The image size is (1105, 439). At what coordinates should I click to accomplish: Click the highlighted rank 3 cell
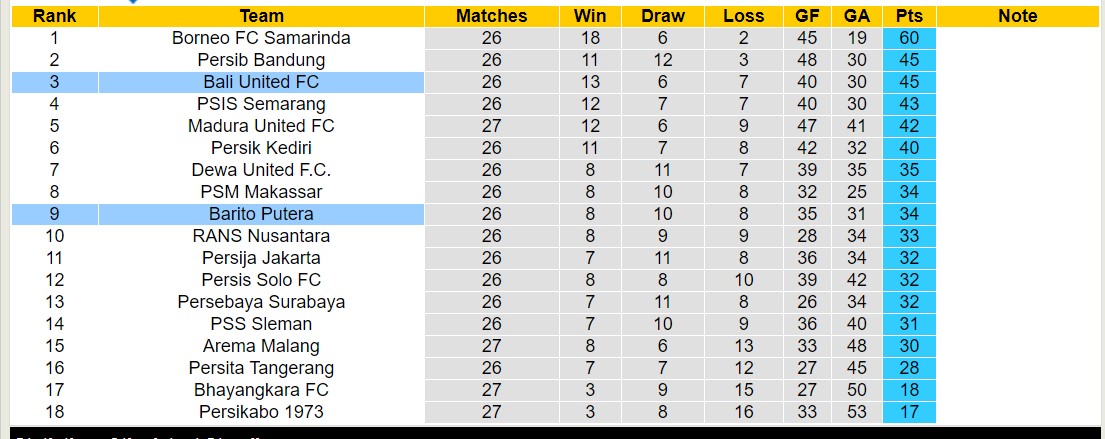[x=54, y=82]
